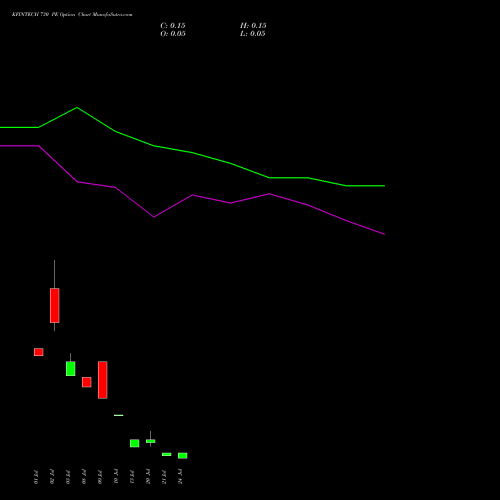Select the green candle for 03 Jul

click(x=71, y=368)
